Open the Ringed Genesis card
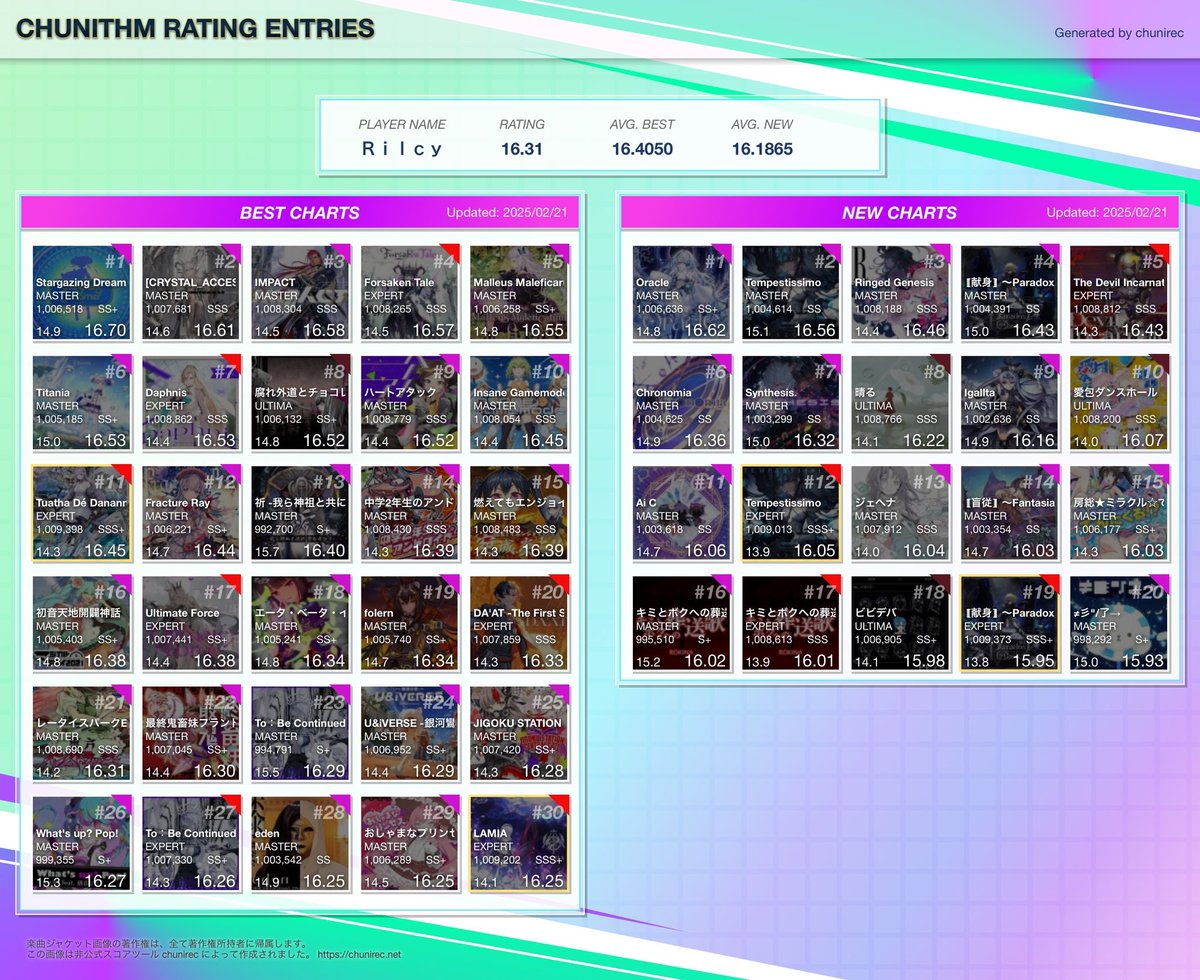This screenshot has width=1200, height=980. (x=900, y=293)
